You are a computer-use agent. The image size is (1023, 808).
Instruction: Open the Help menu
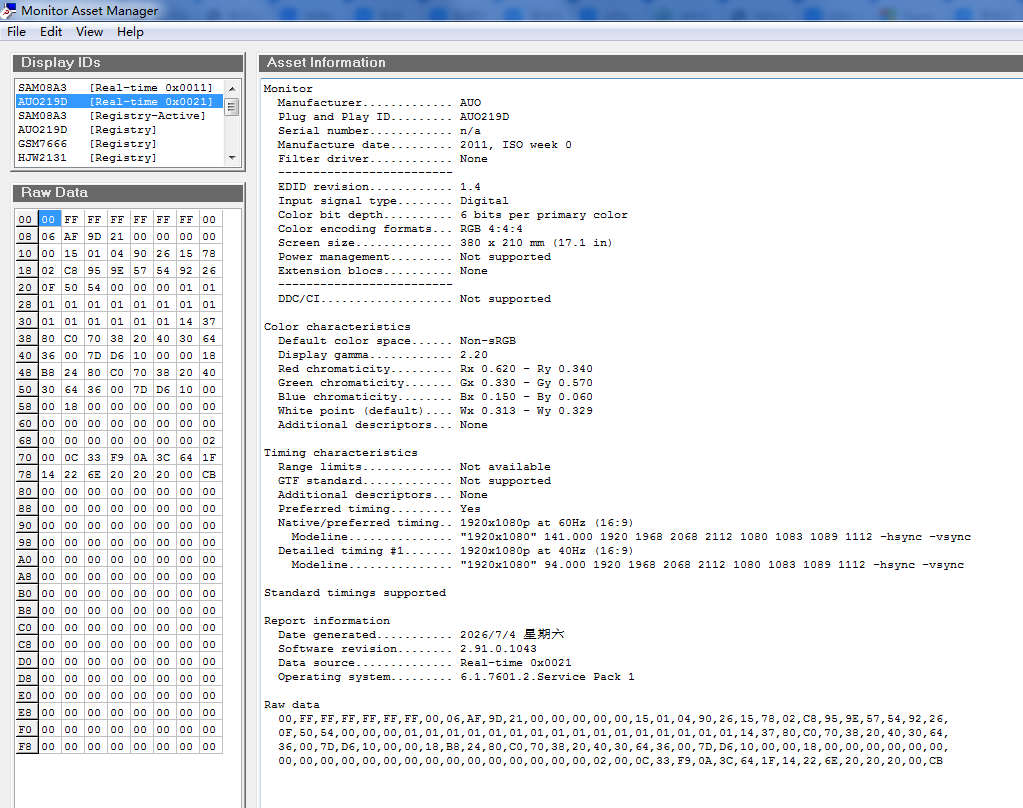pyautogui.click(x=130, y=32)
